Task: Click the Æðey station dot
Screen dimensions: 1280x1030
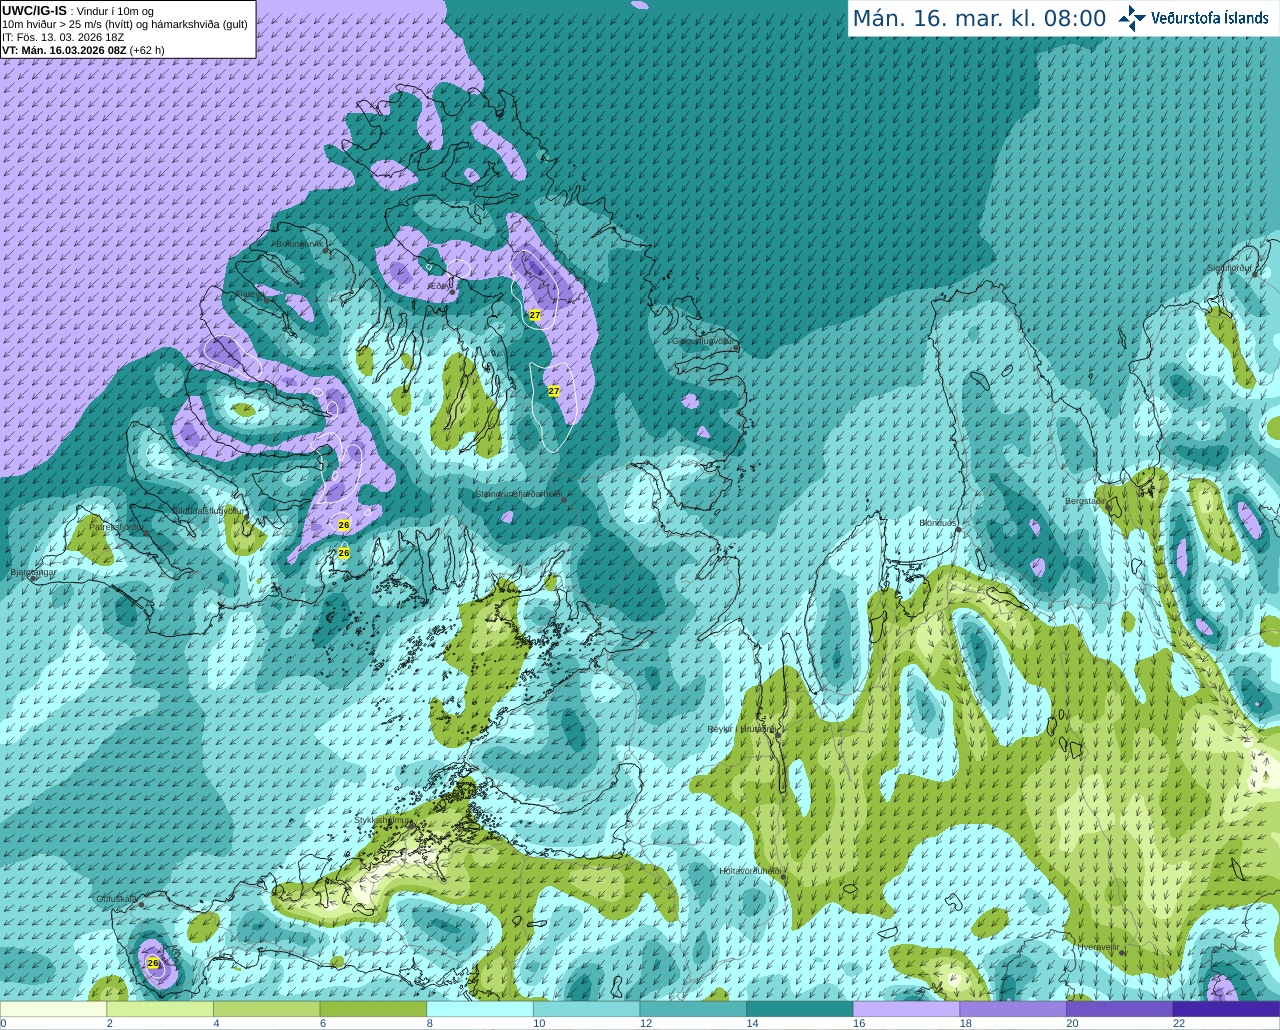Action: 453,293
